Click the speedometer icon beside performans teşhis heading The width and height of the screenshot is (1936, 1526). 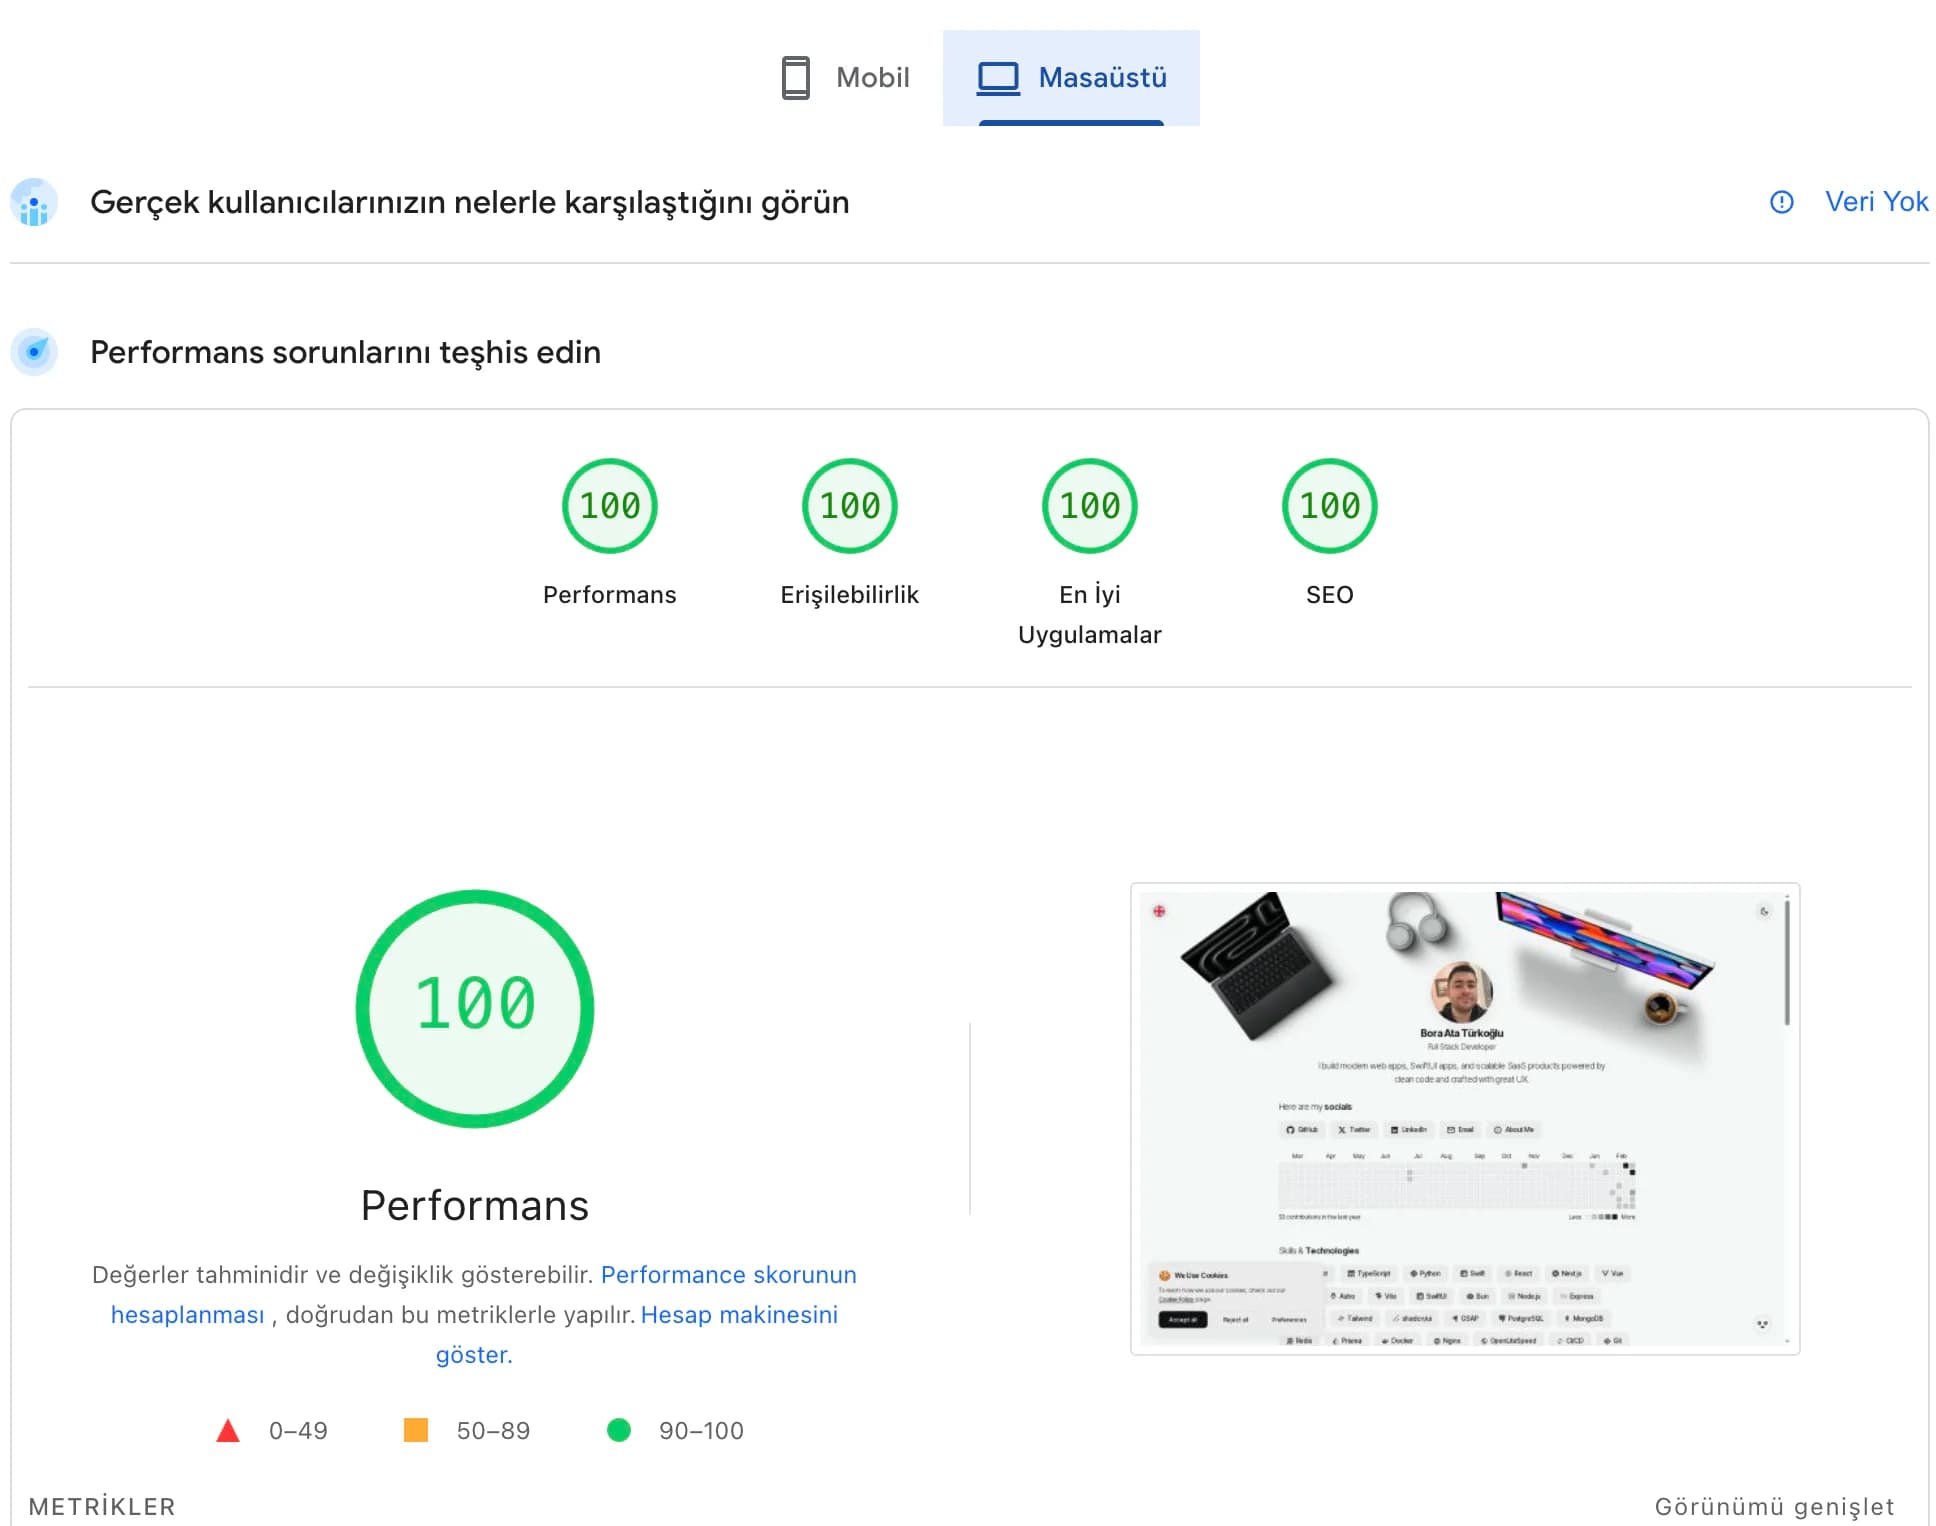click(x=35, y=352)
